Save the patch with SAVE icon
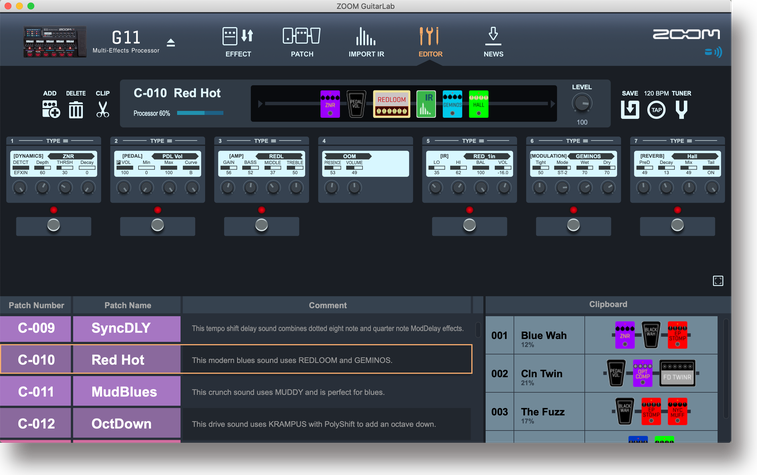757x475 pixels. point(629,109)
